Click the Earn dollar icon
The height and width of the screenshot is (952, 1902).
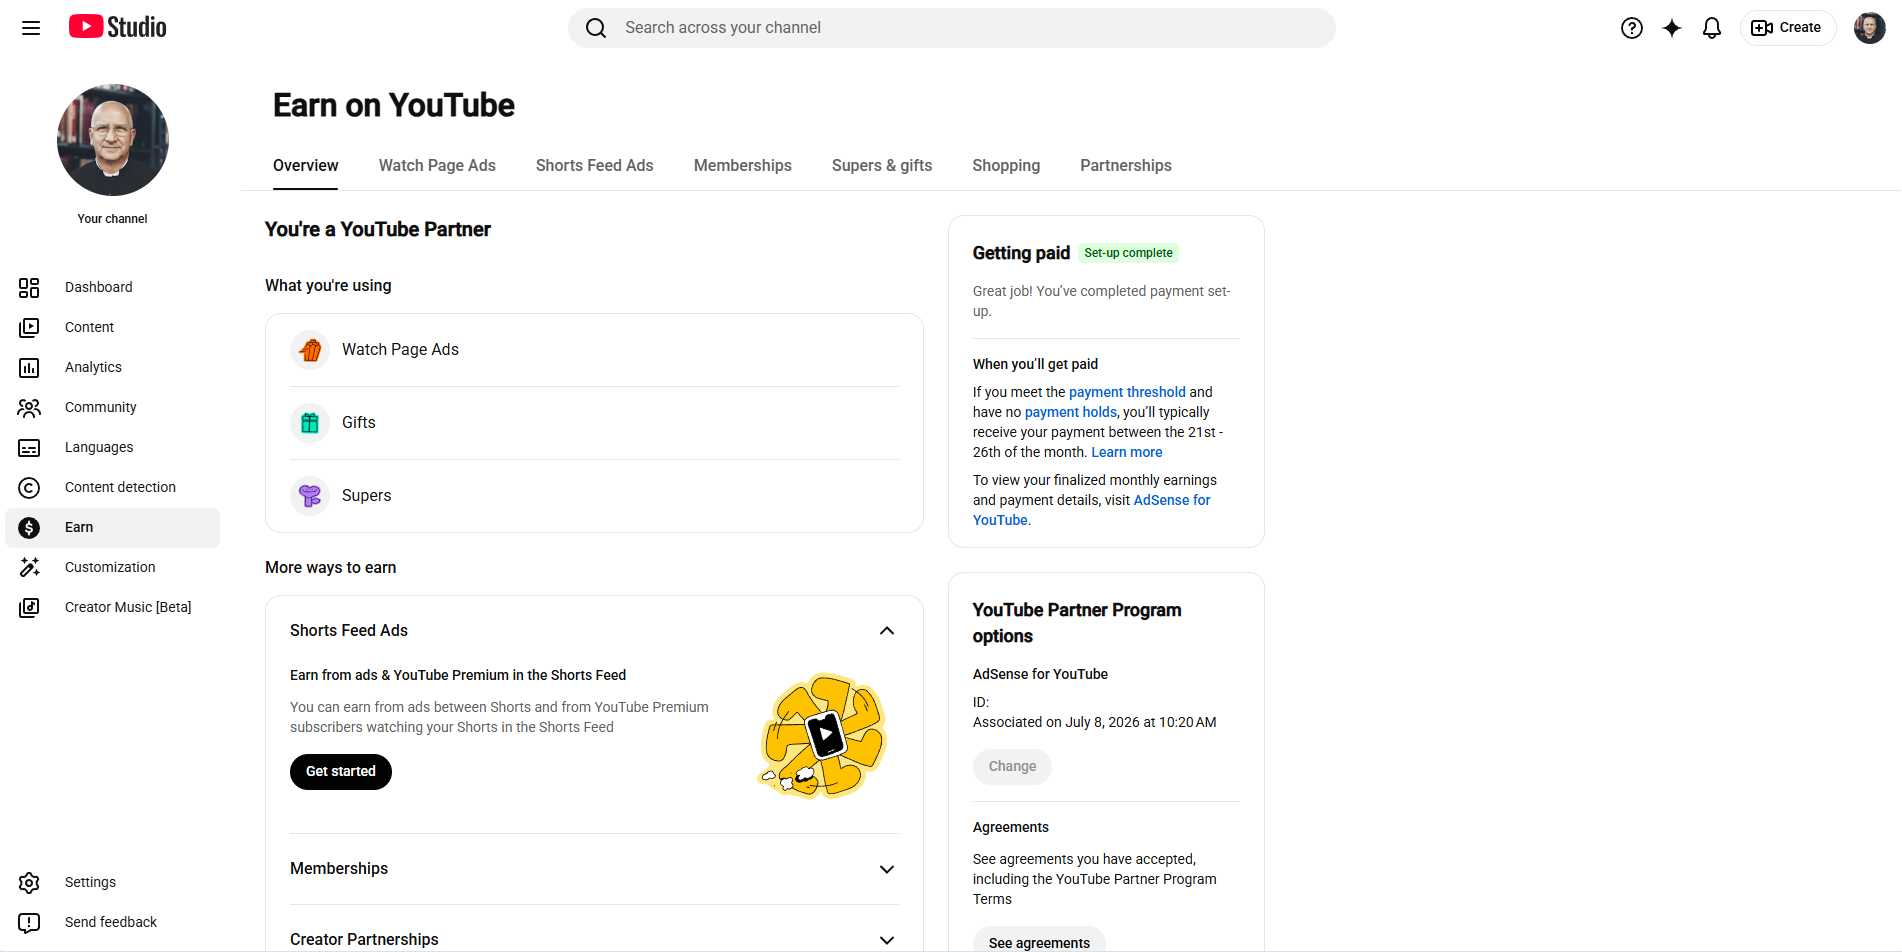pyautogui.click(x=29, y=528)
